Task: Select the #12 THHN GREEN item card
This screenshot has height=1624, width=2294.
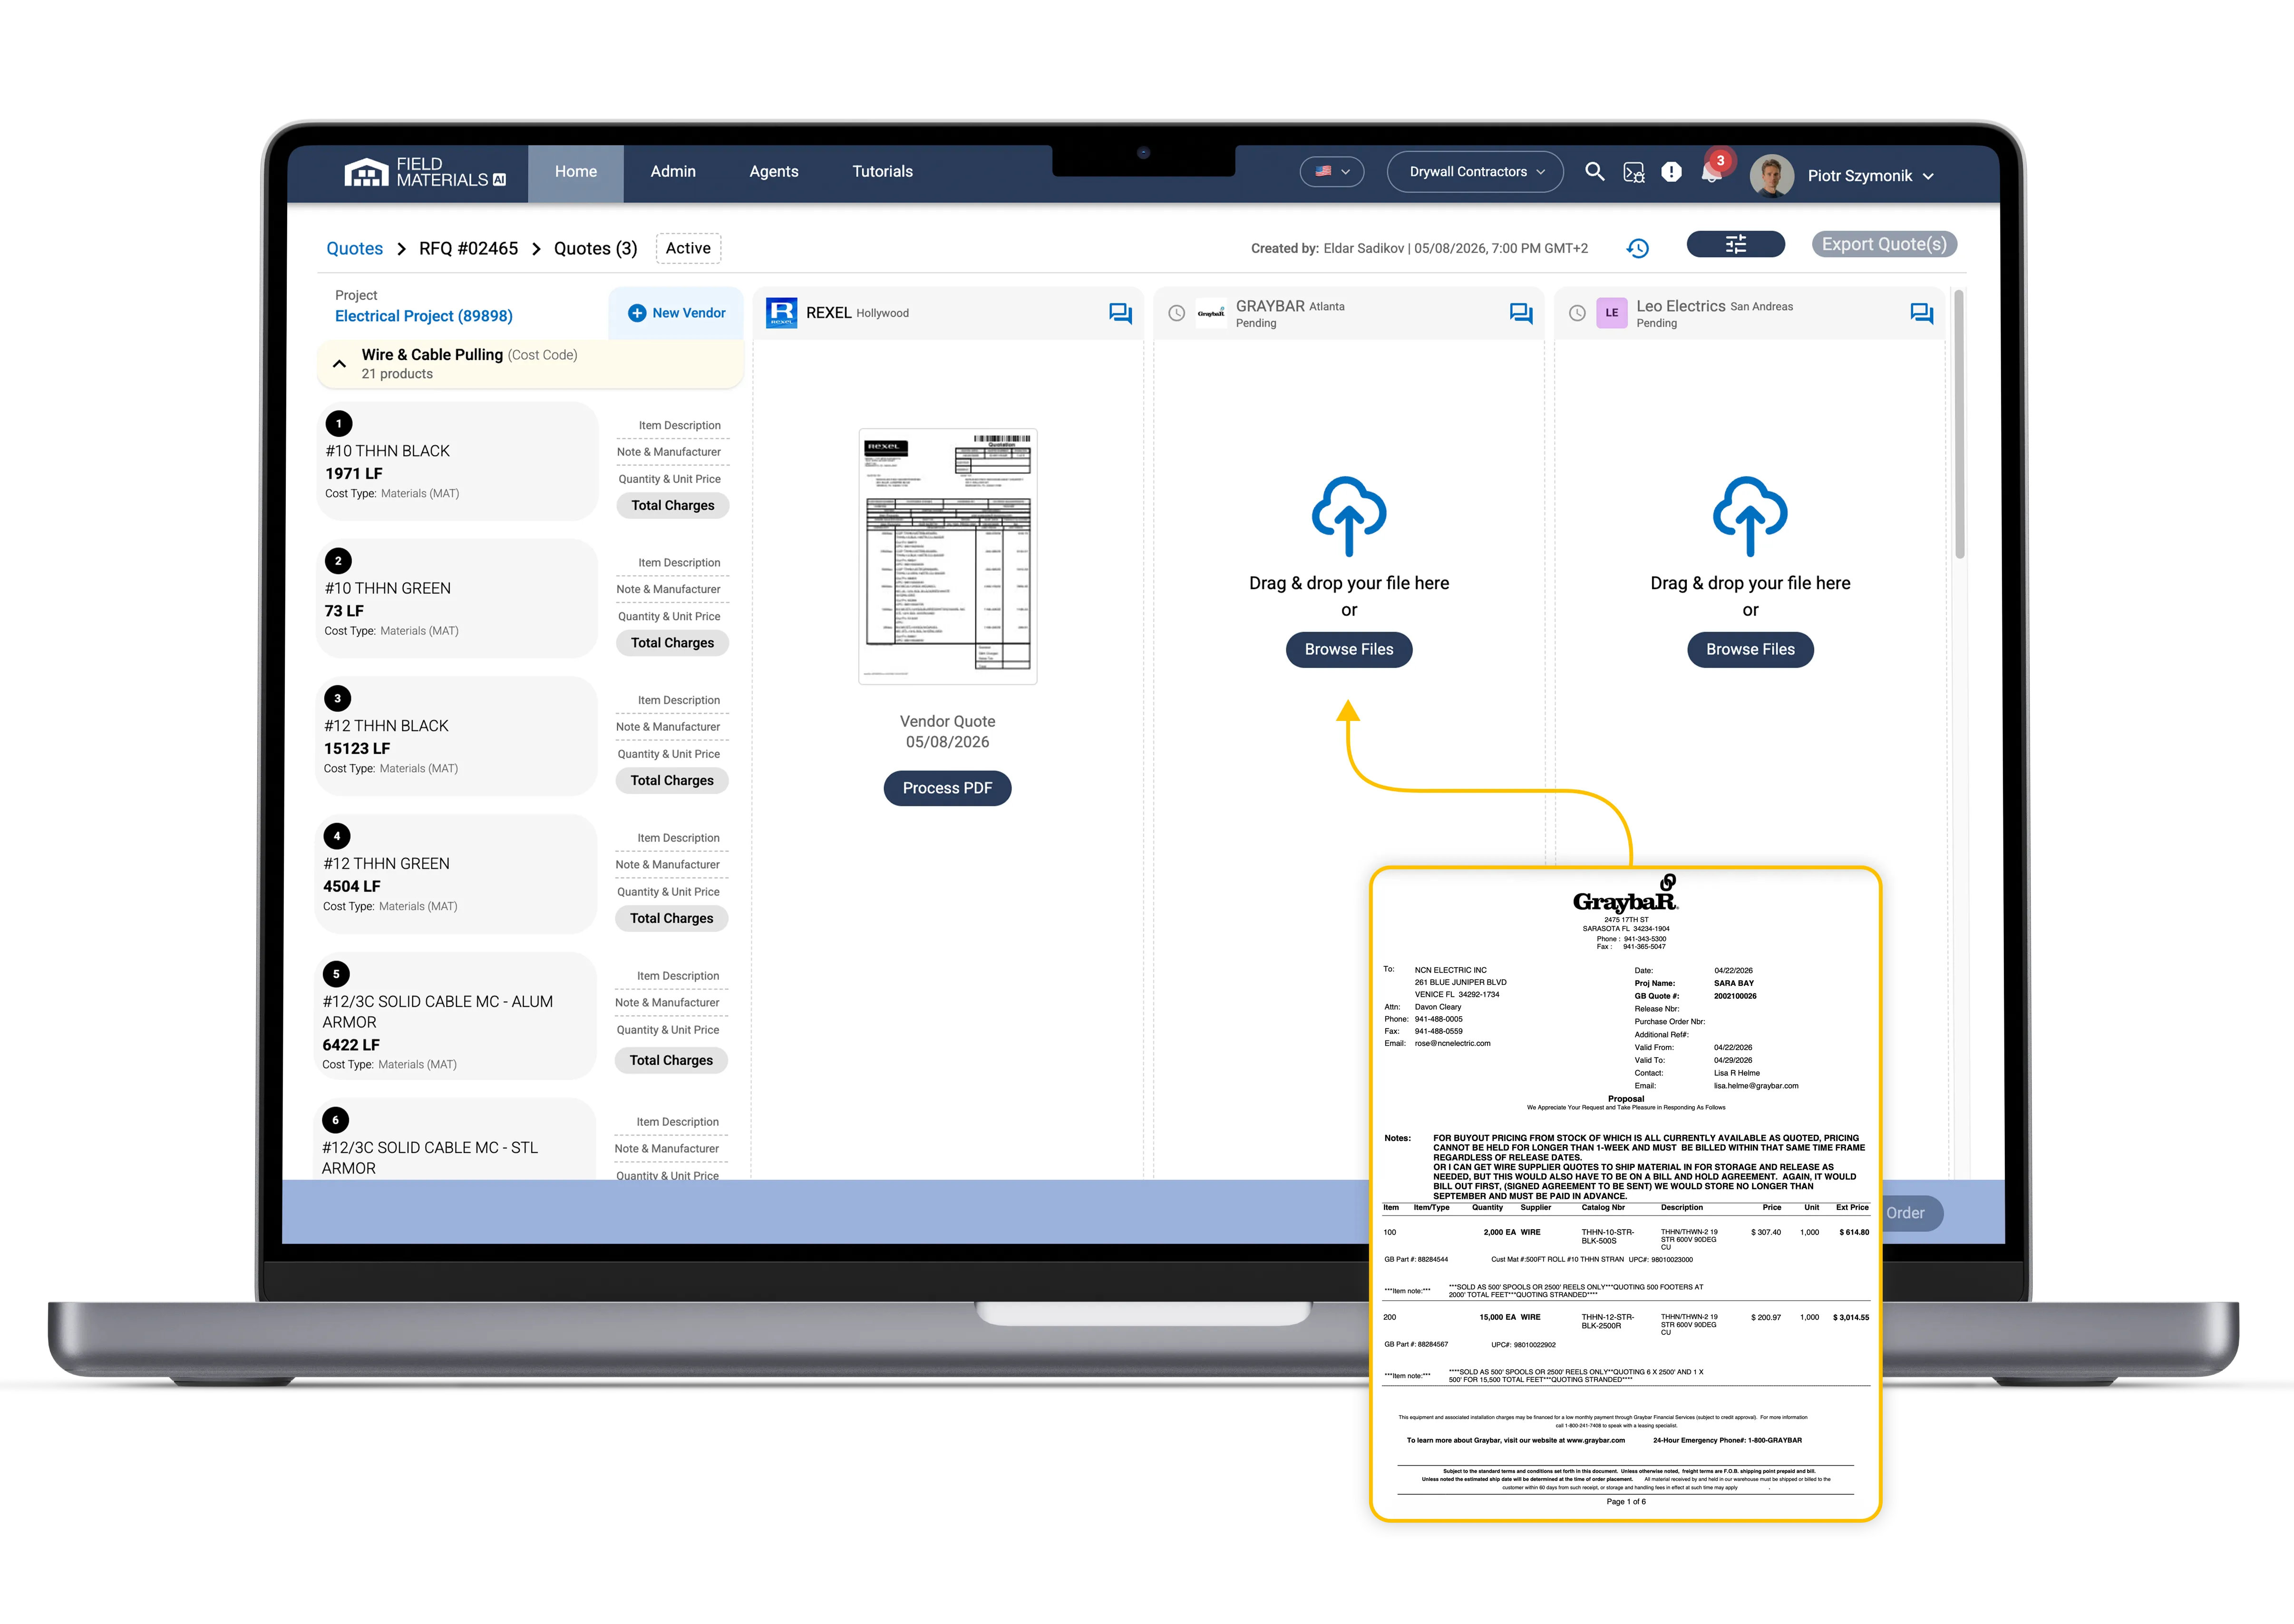Action: pos(456,874)
